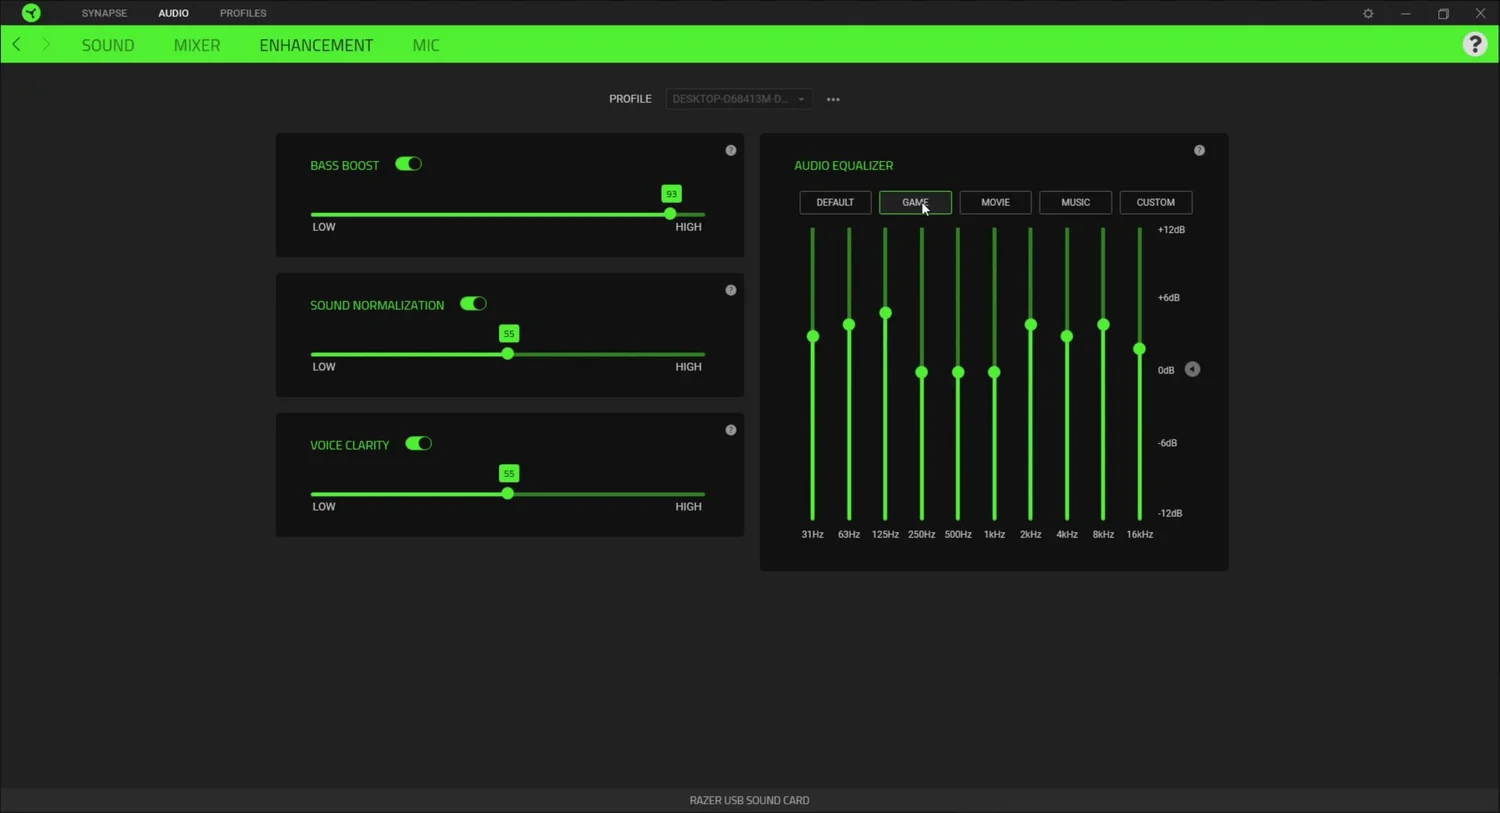Click the 0dB reset arrow icon
1500x813 pixels.
pyautogui.click(x=1192, y=369)
